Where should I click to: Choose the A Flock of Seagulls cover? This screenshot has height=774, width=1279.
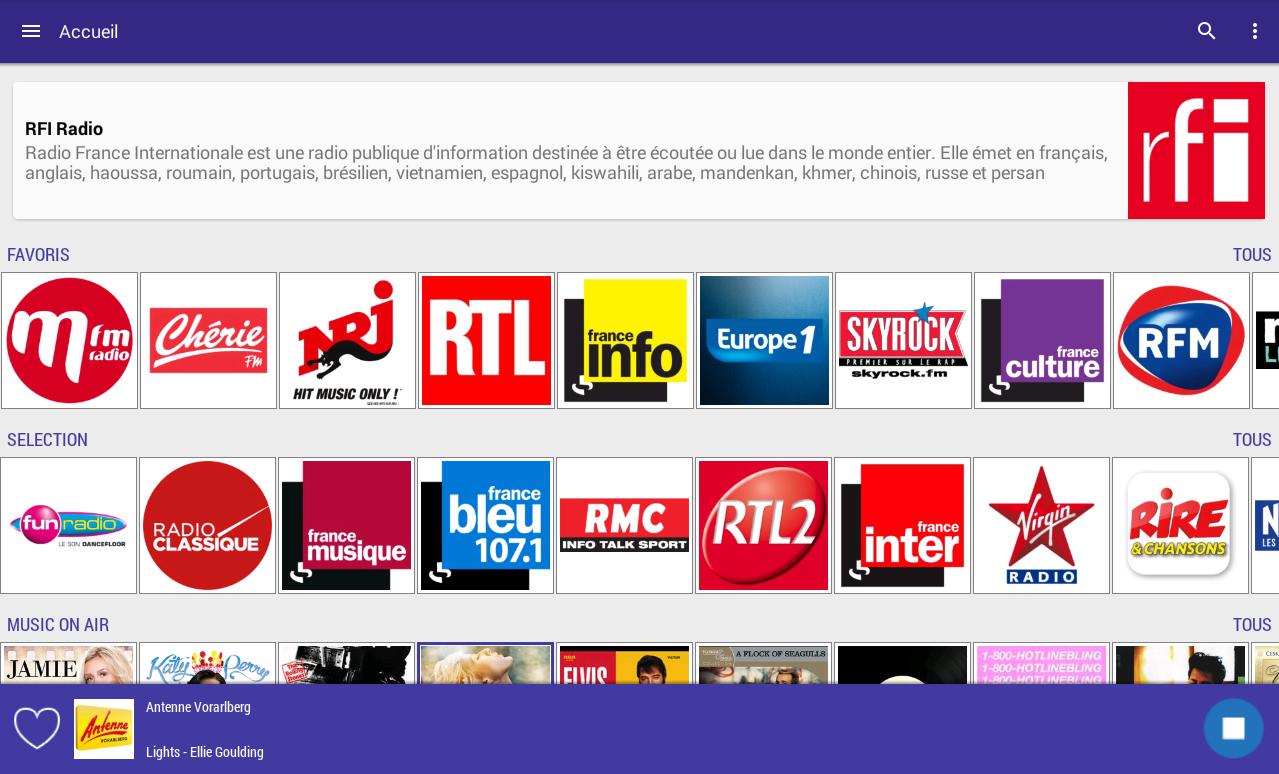(x=763, y=664)
